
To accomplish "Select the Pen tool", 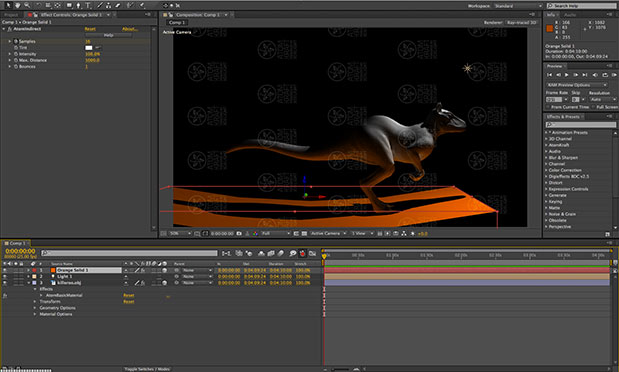I will pyautogui.click(x=78, y=5).
